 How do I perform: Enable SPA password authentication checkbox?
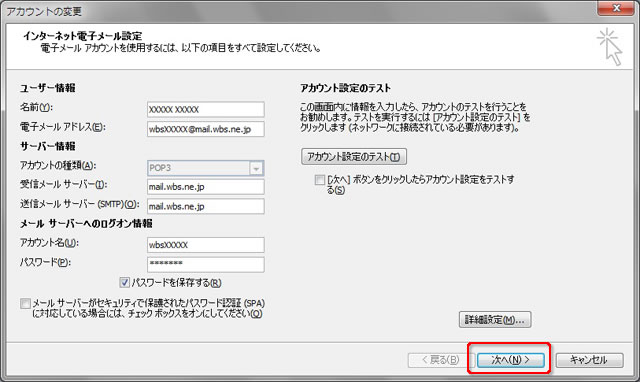pos(25,304)
